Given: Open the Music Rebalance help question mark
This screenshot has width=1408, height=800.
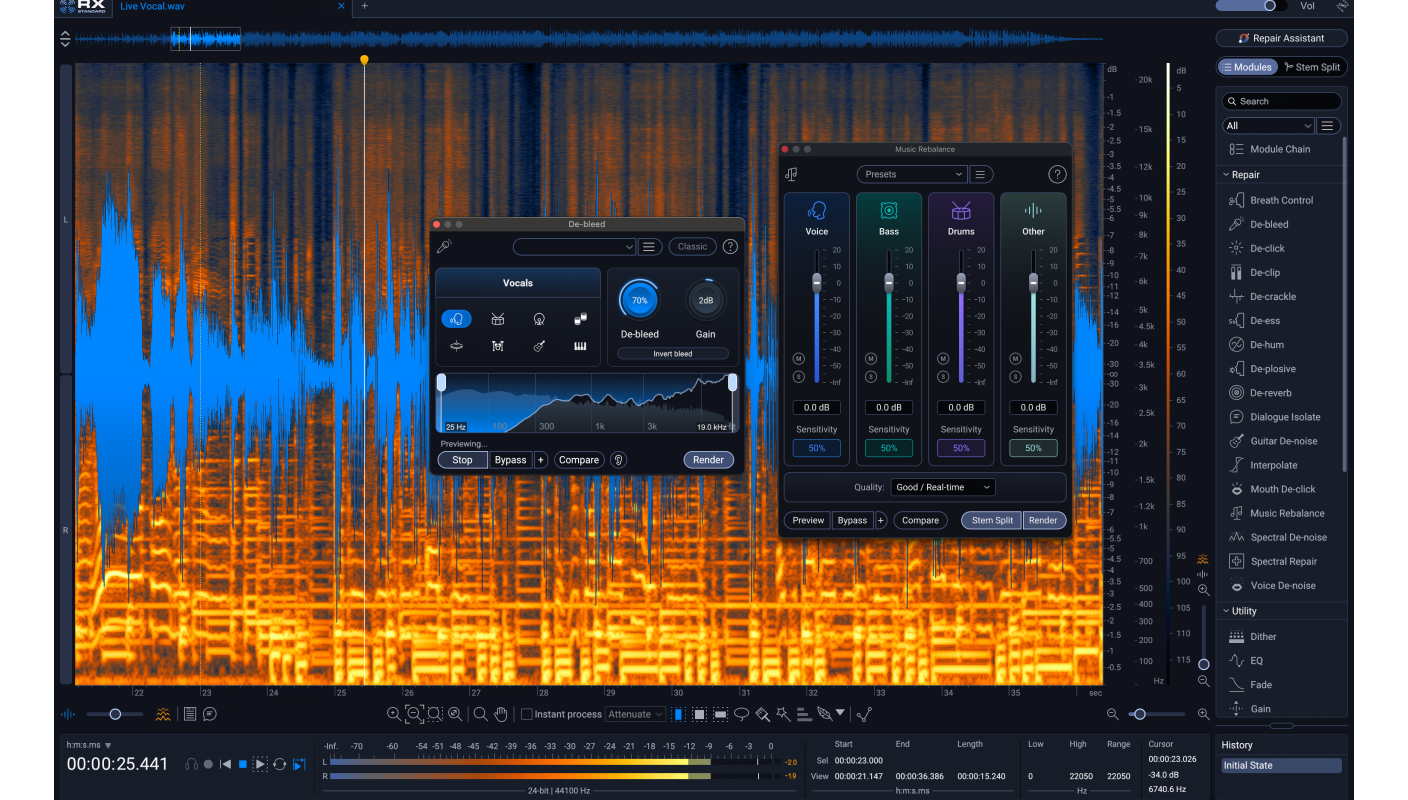Looking at the screenshot, I should [x=1057, y=174].
